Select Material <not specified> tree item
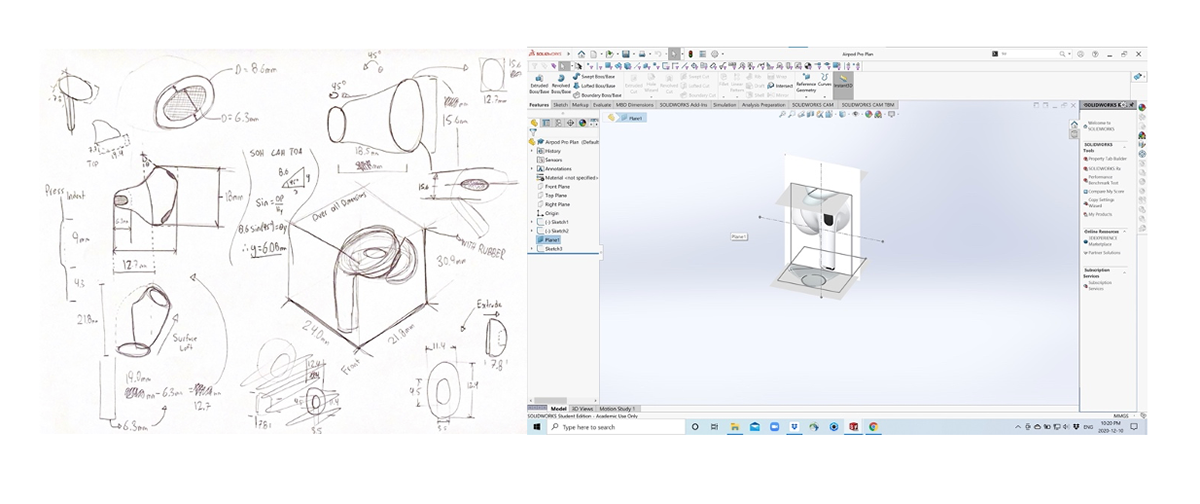 [567, 178]
